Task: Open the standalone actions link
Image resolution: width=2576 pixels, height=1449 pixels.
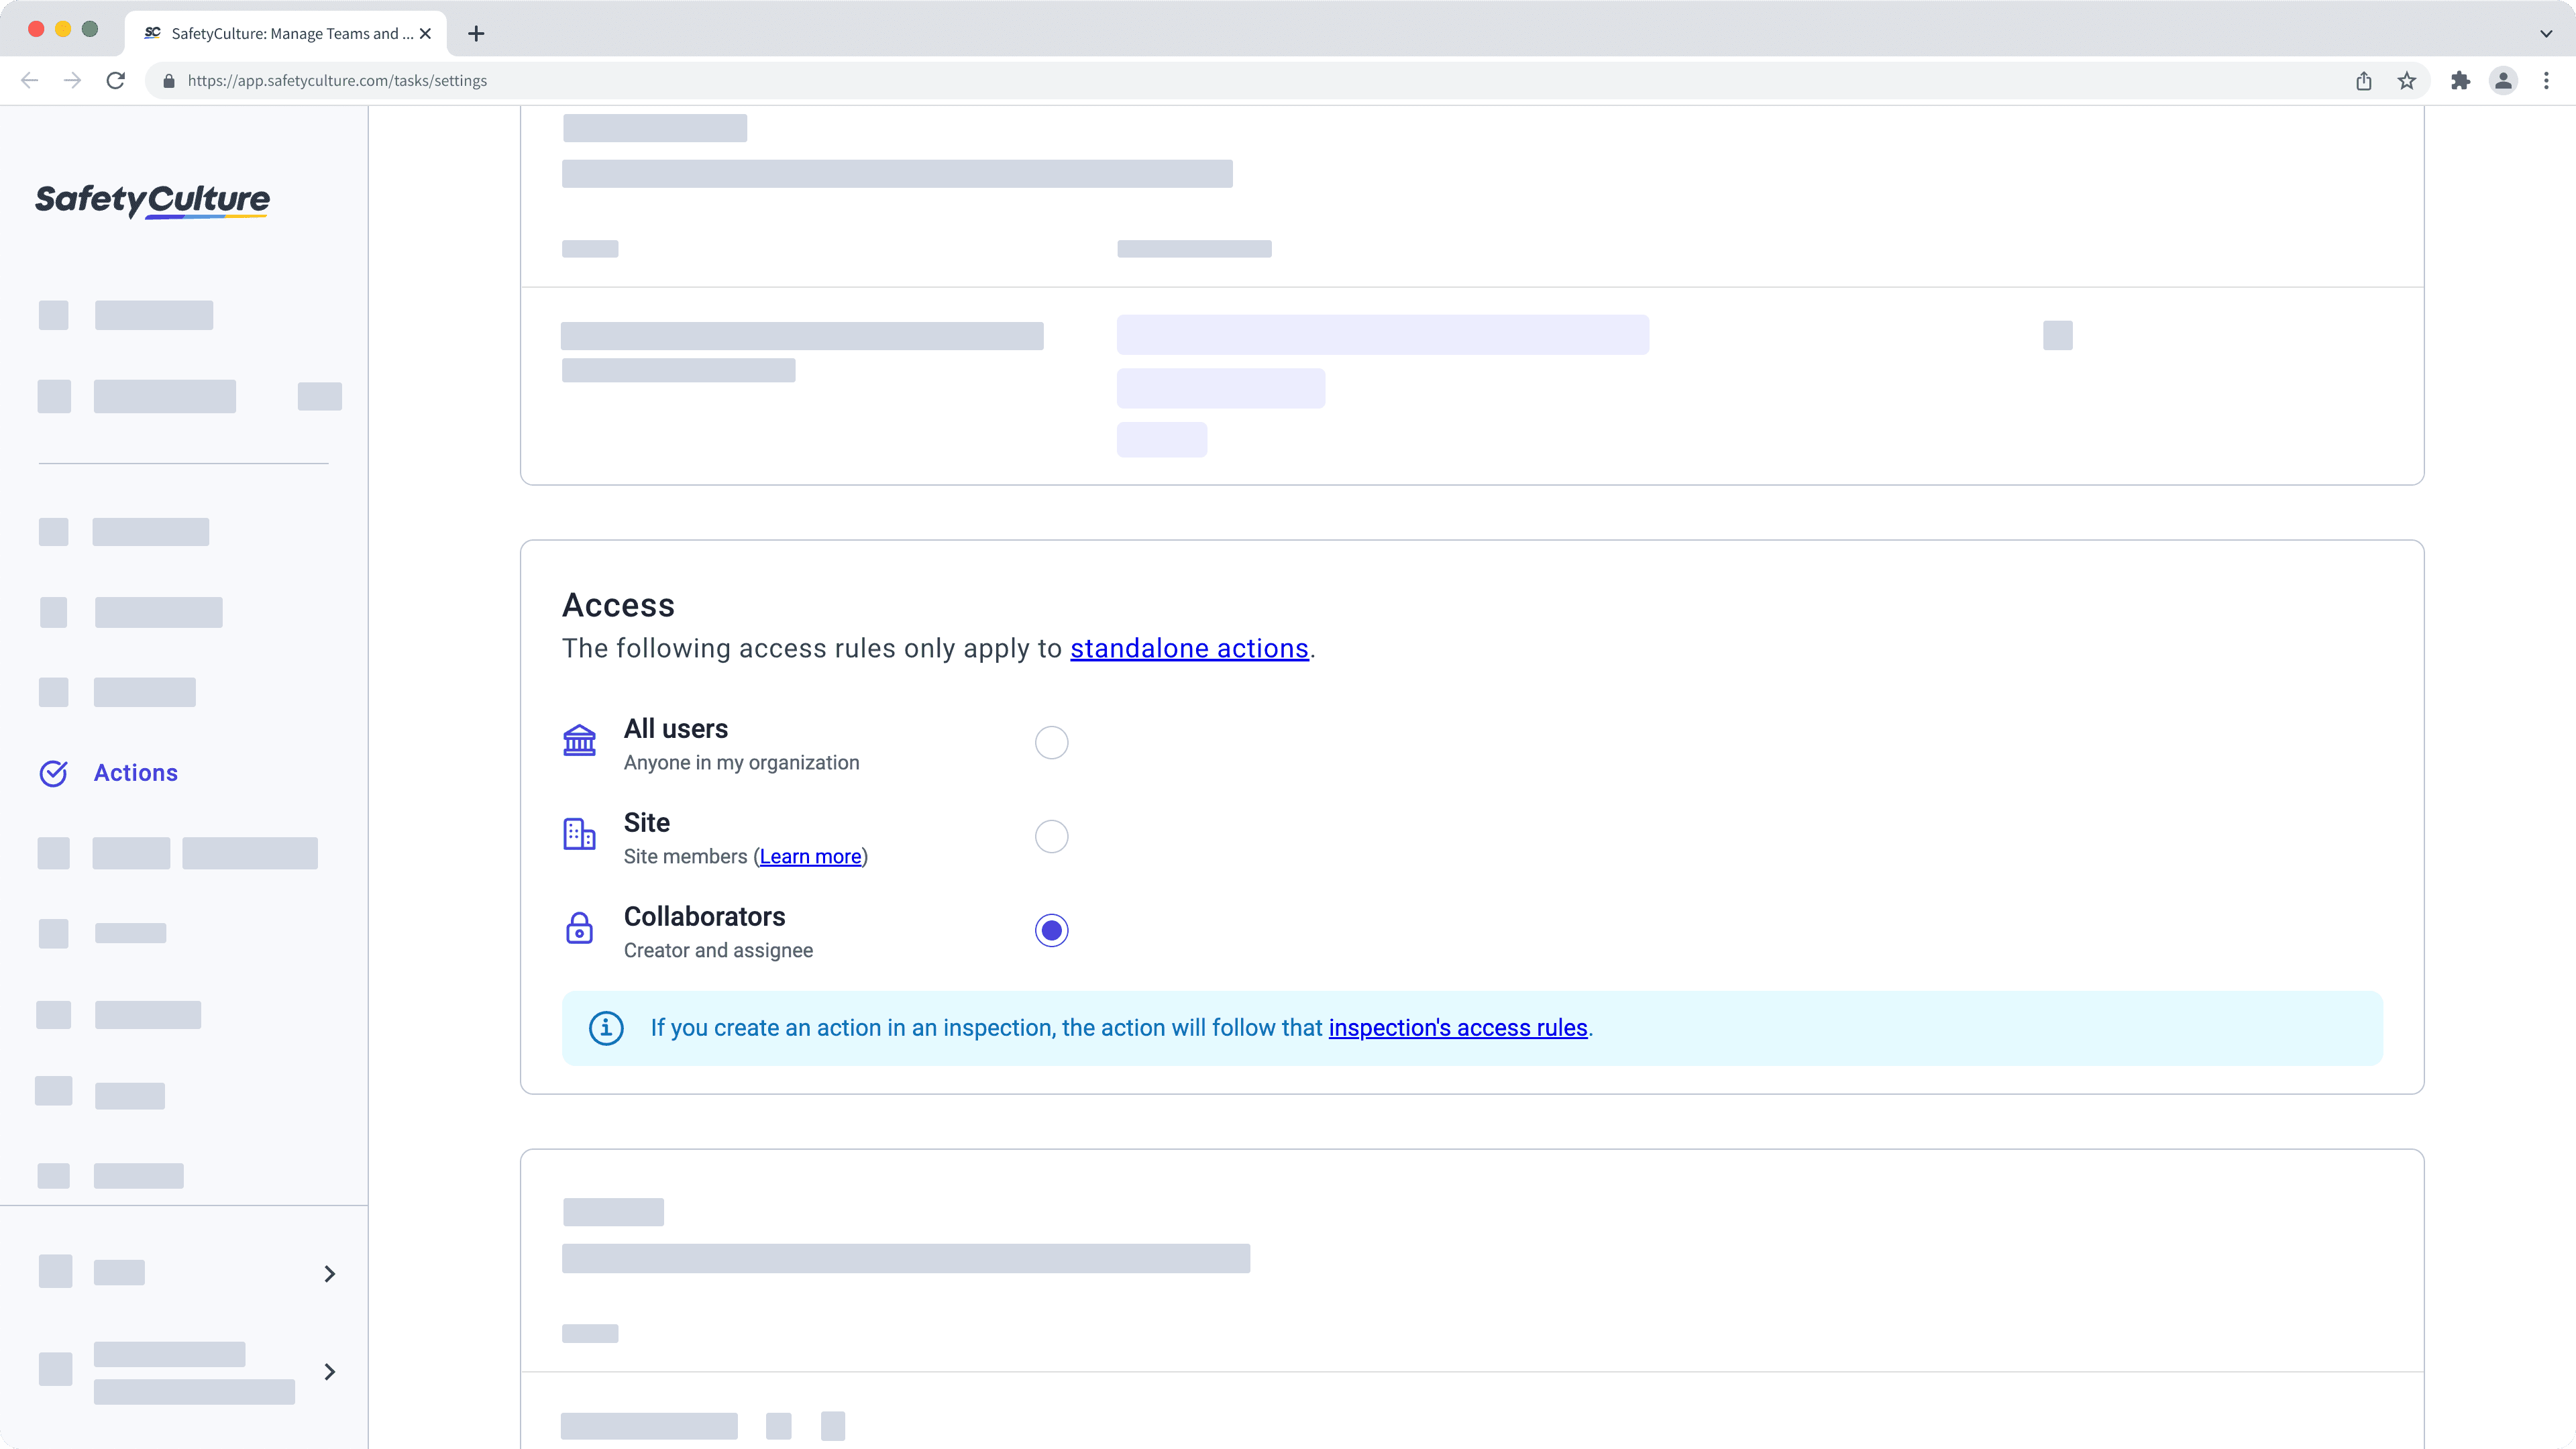Action: pyautogui.click(x=1189, y=648)
